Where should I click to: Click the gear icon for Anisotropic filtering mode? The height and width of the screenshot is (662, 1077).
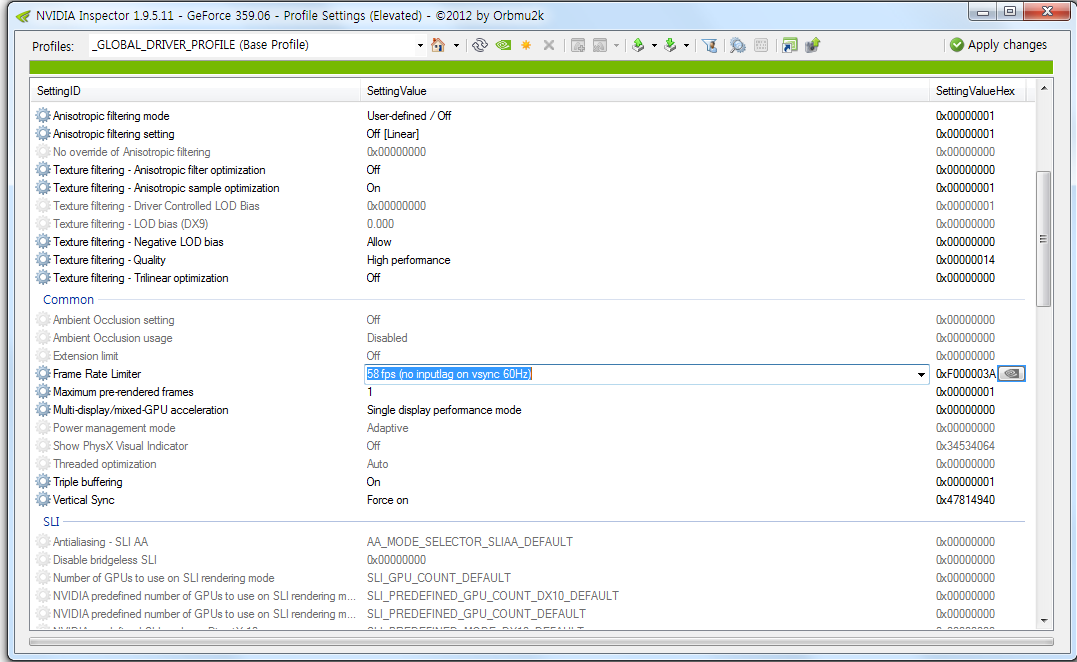43,115
